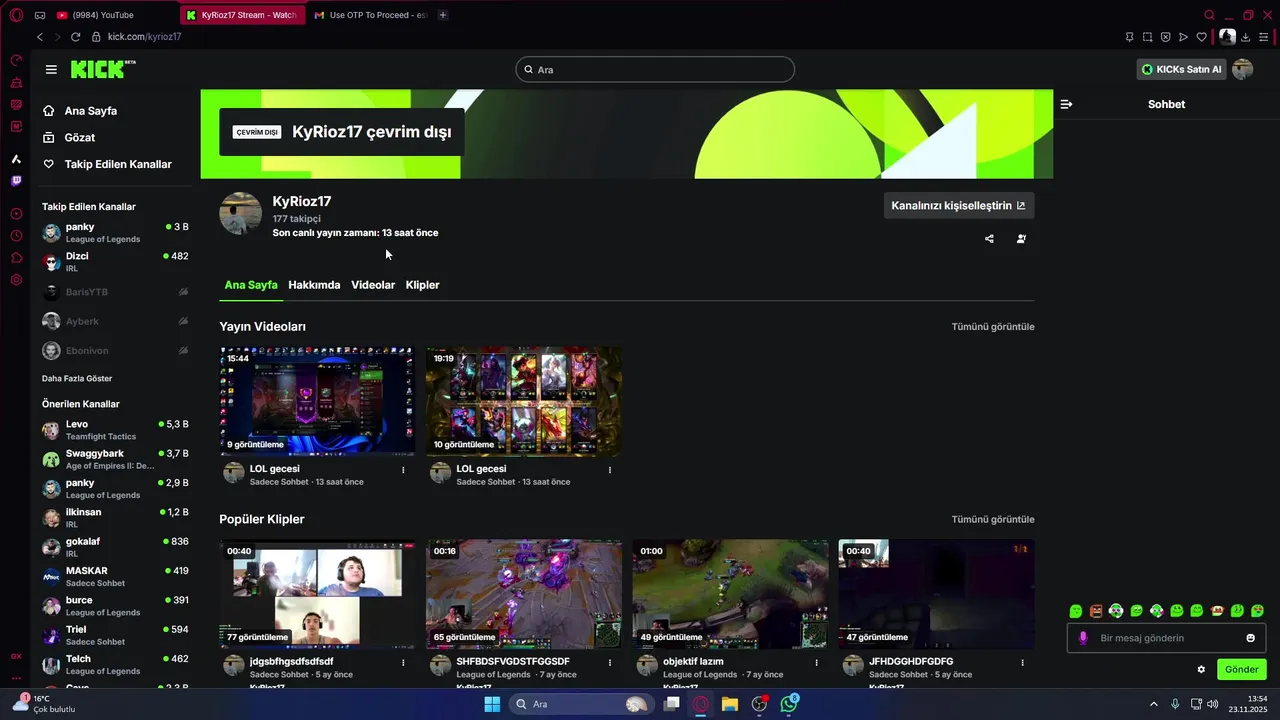Click the ad blocker shield icon
The width and height of the screenshot is (1280, 720).
(1165, 37)
